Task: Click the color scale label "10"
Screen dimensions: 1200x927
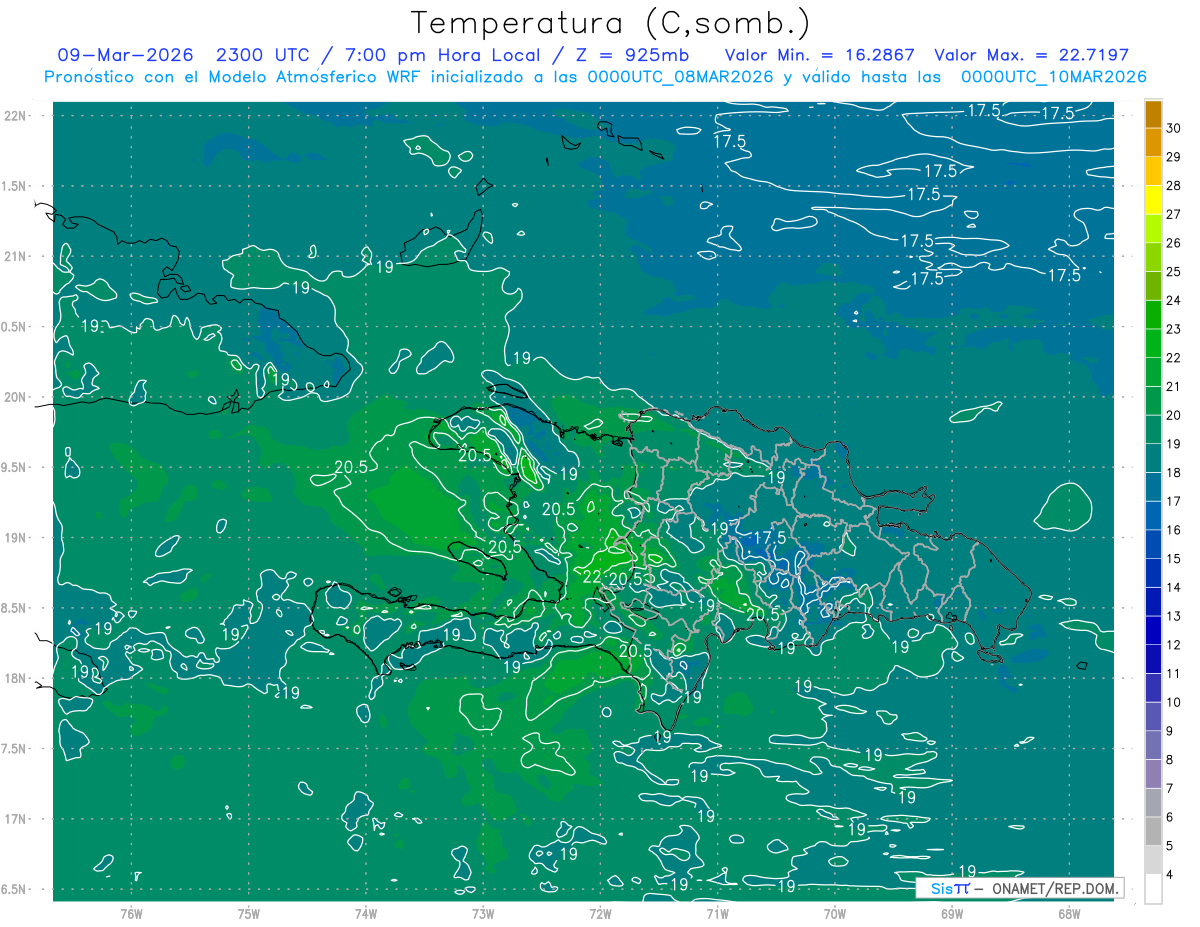Action: (1174, 702)
